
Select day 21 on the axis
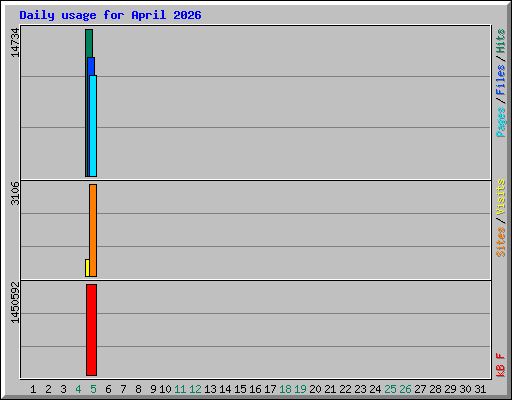pos(330,389)
